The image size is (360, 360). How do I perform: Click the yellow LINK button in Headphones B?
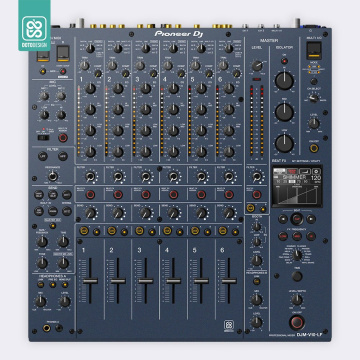pyautogui.click(x=256, y=281)
